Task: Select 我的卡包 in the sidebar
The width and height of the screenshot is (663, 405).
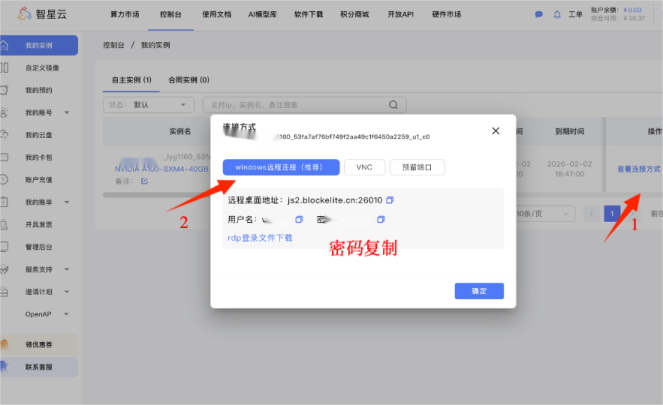Action: pos(39,157)
